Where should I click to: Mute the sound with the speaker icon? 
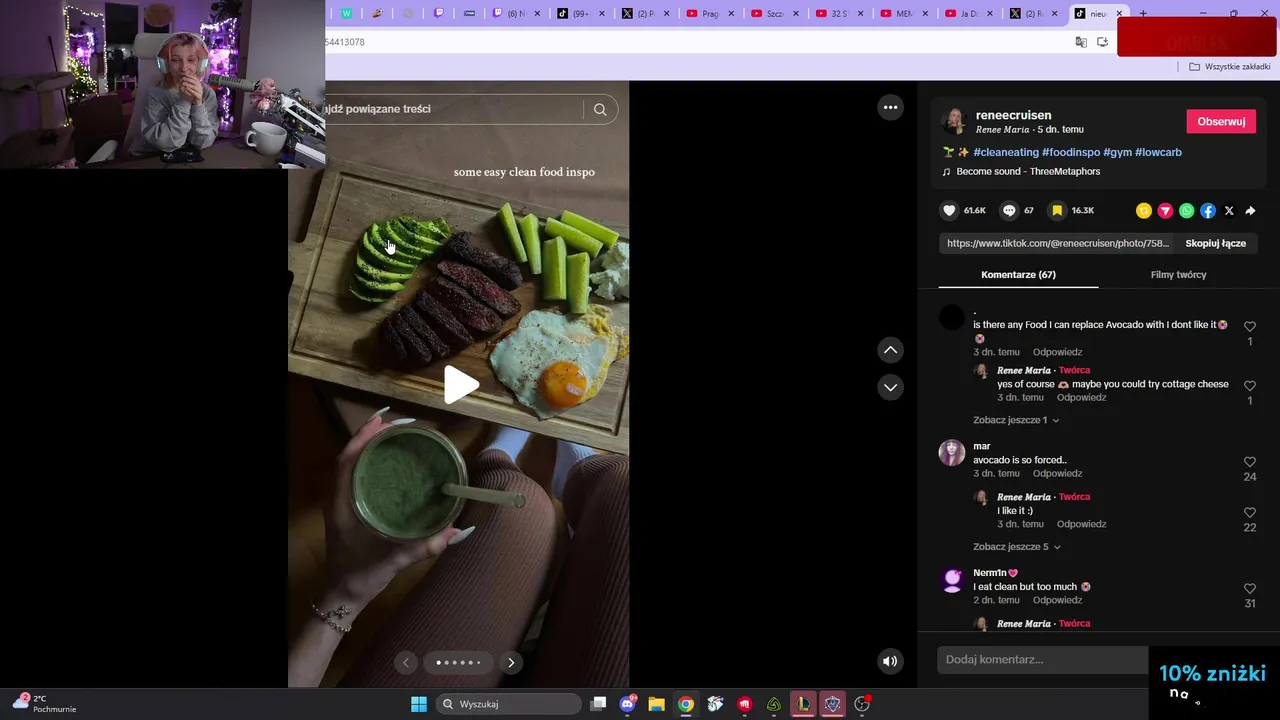890,661
